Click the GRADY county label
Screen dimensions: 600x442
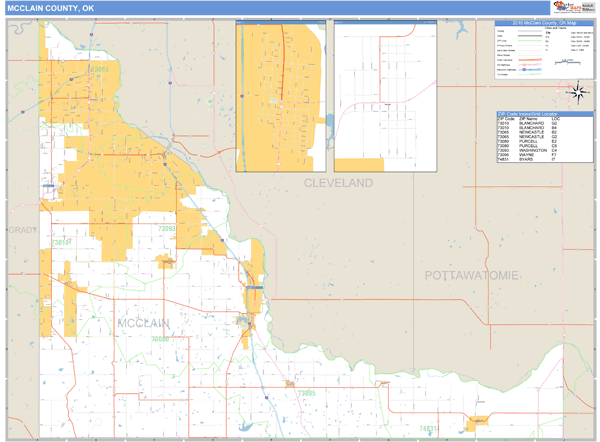[20, 230]
